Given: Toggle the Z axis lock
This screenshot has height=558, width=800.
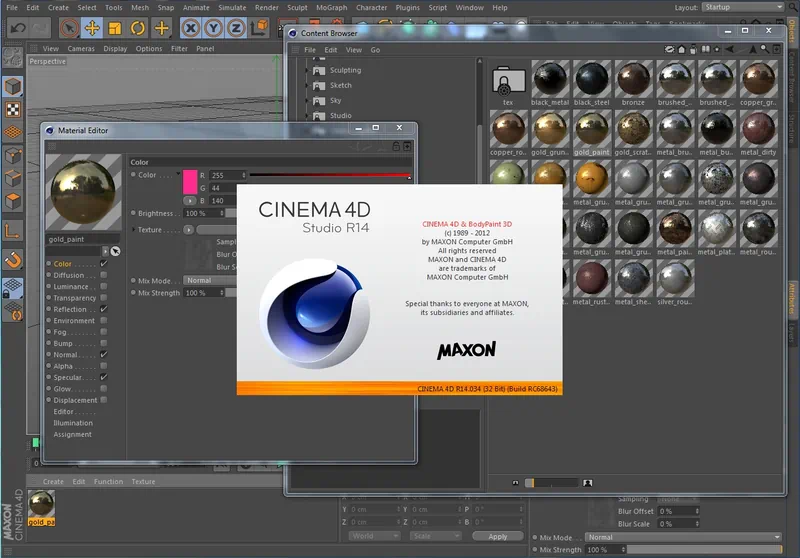Looking at the screenshot, I should point(236,28).
